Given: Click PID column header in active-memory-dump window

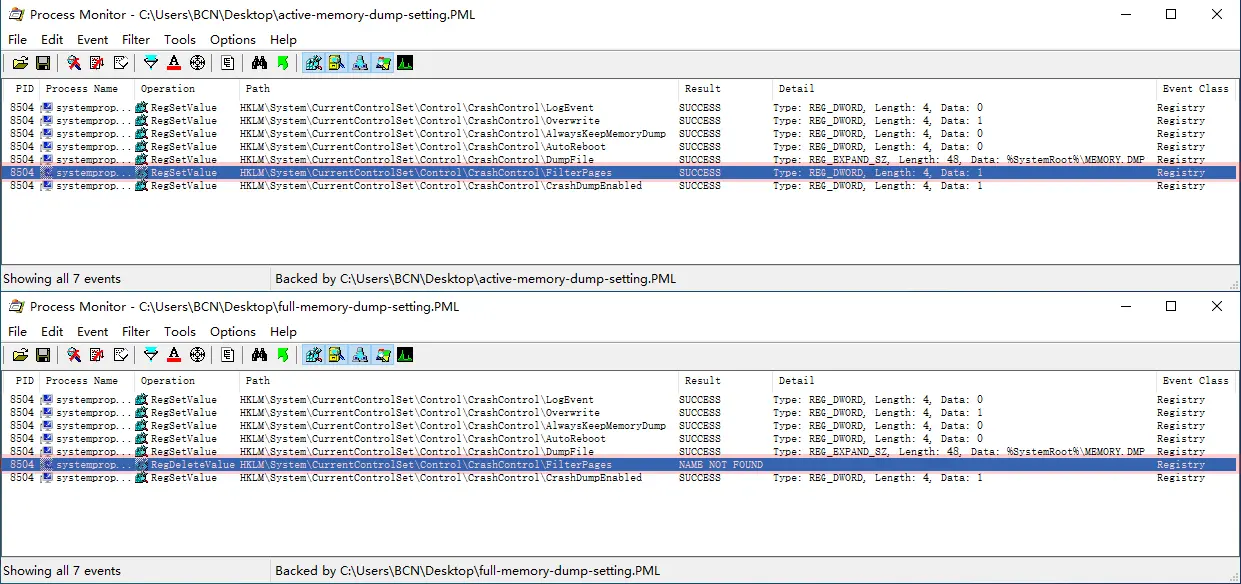Looking at the screenshot, I should pos(22,88).
